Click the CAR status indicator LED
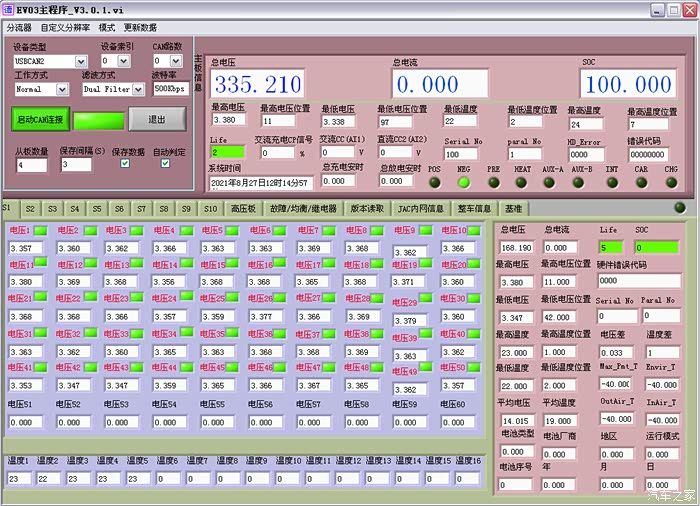The width and height of the screenshot is (700, 506). coord(641,182)
